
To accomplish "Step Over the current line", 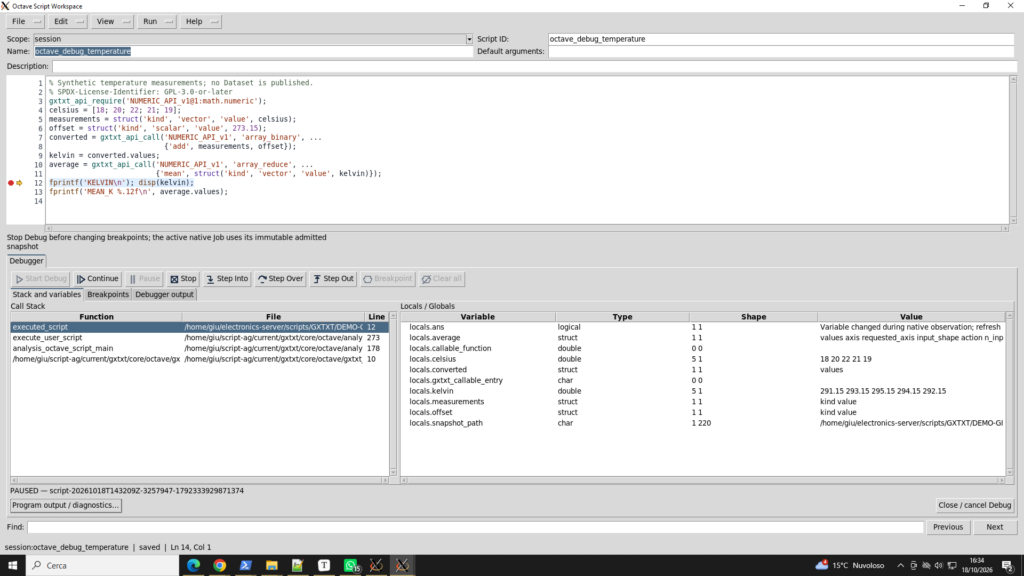I will [280, 279].
